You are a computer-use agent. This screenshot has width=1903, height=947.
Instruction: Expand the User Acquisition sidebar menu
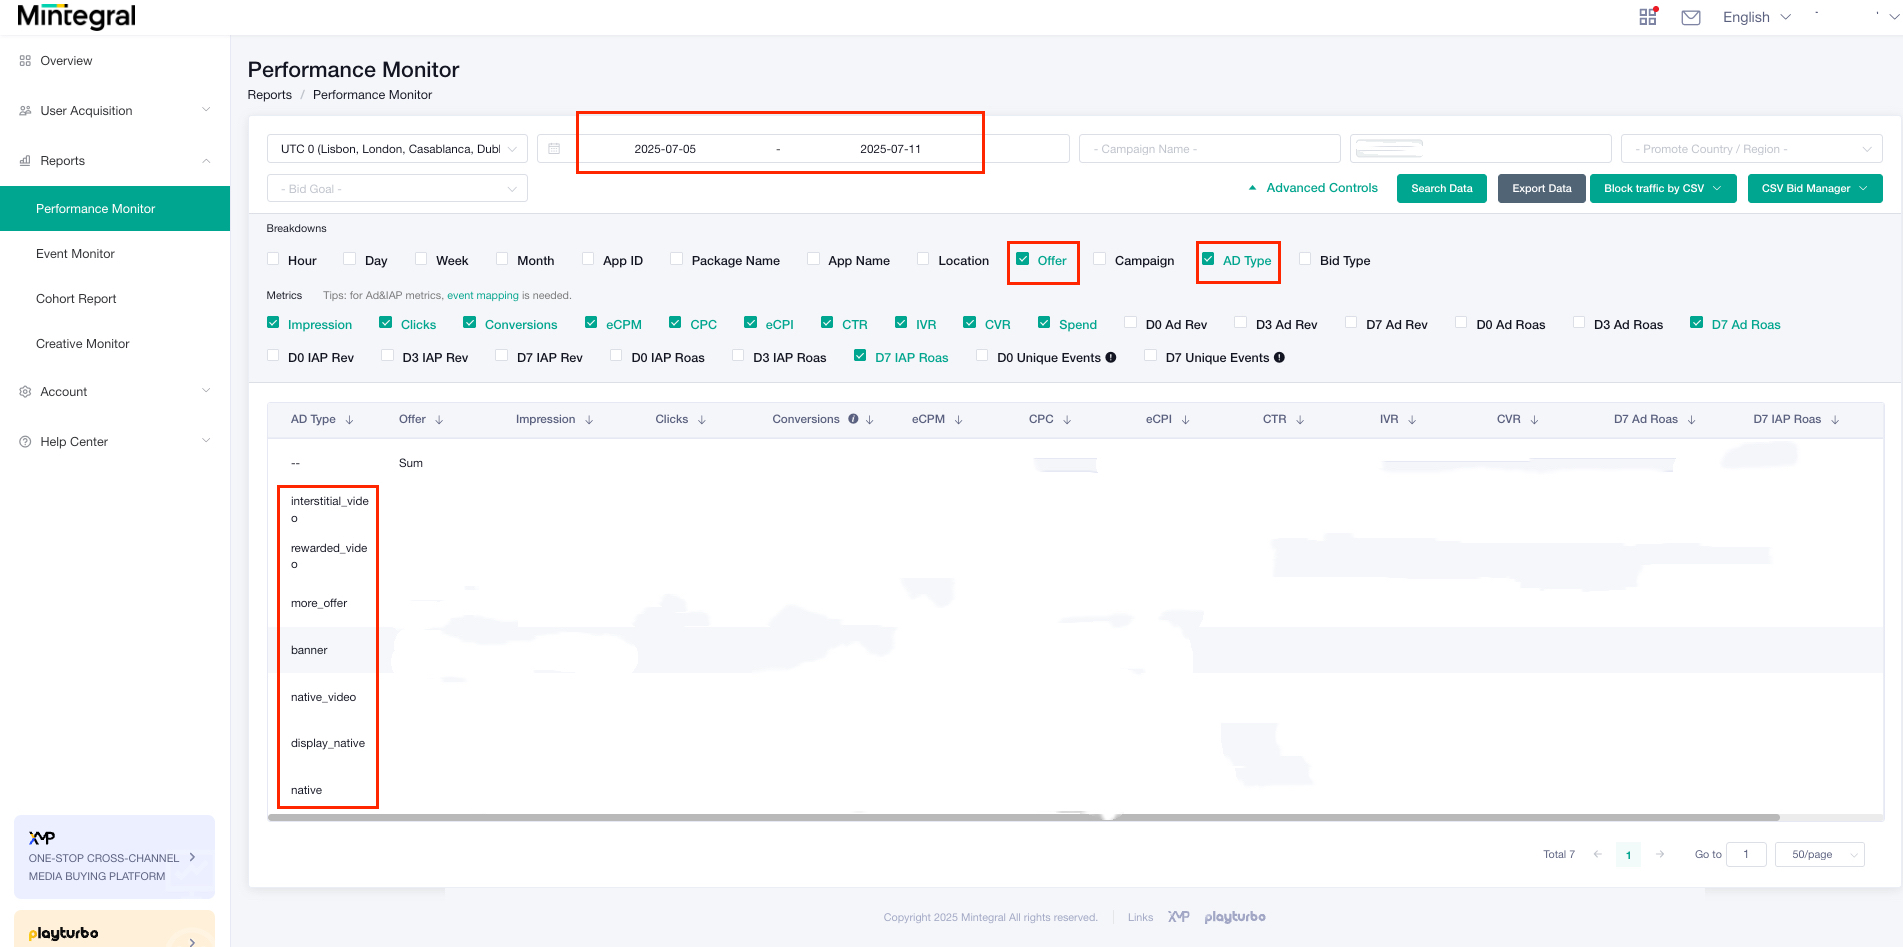[x=115, y=111]
